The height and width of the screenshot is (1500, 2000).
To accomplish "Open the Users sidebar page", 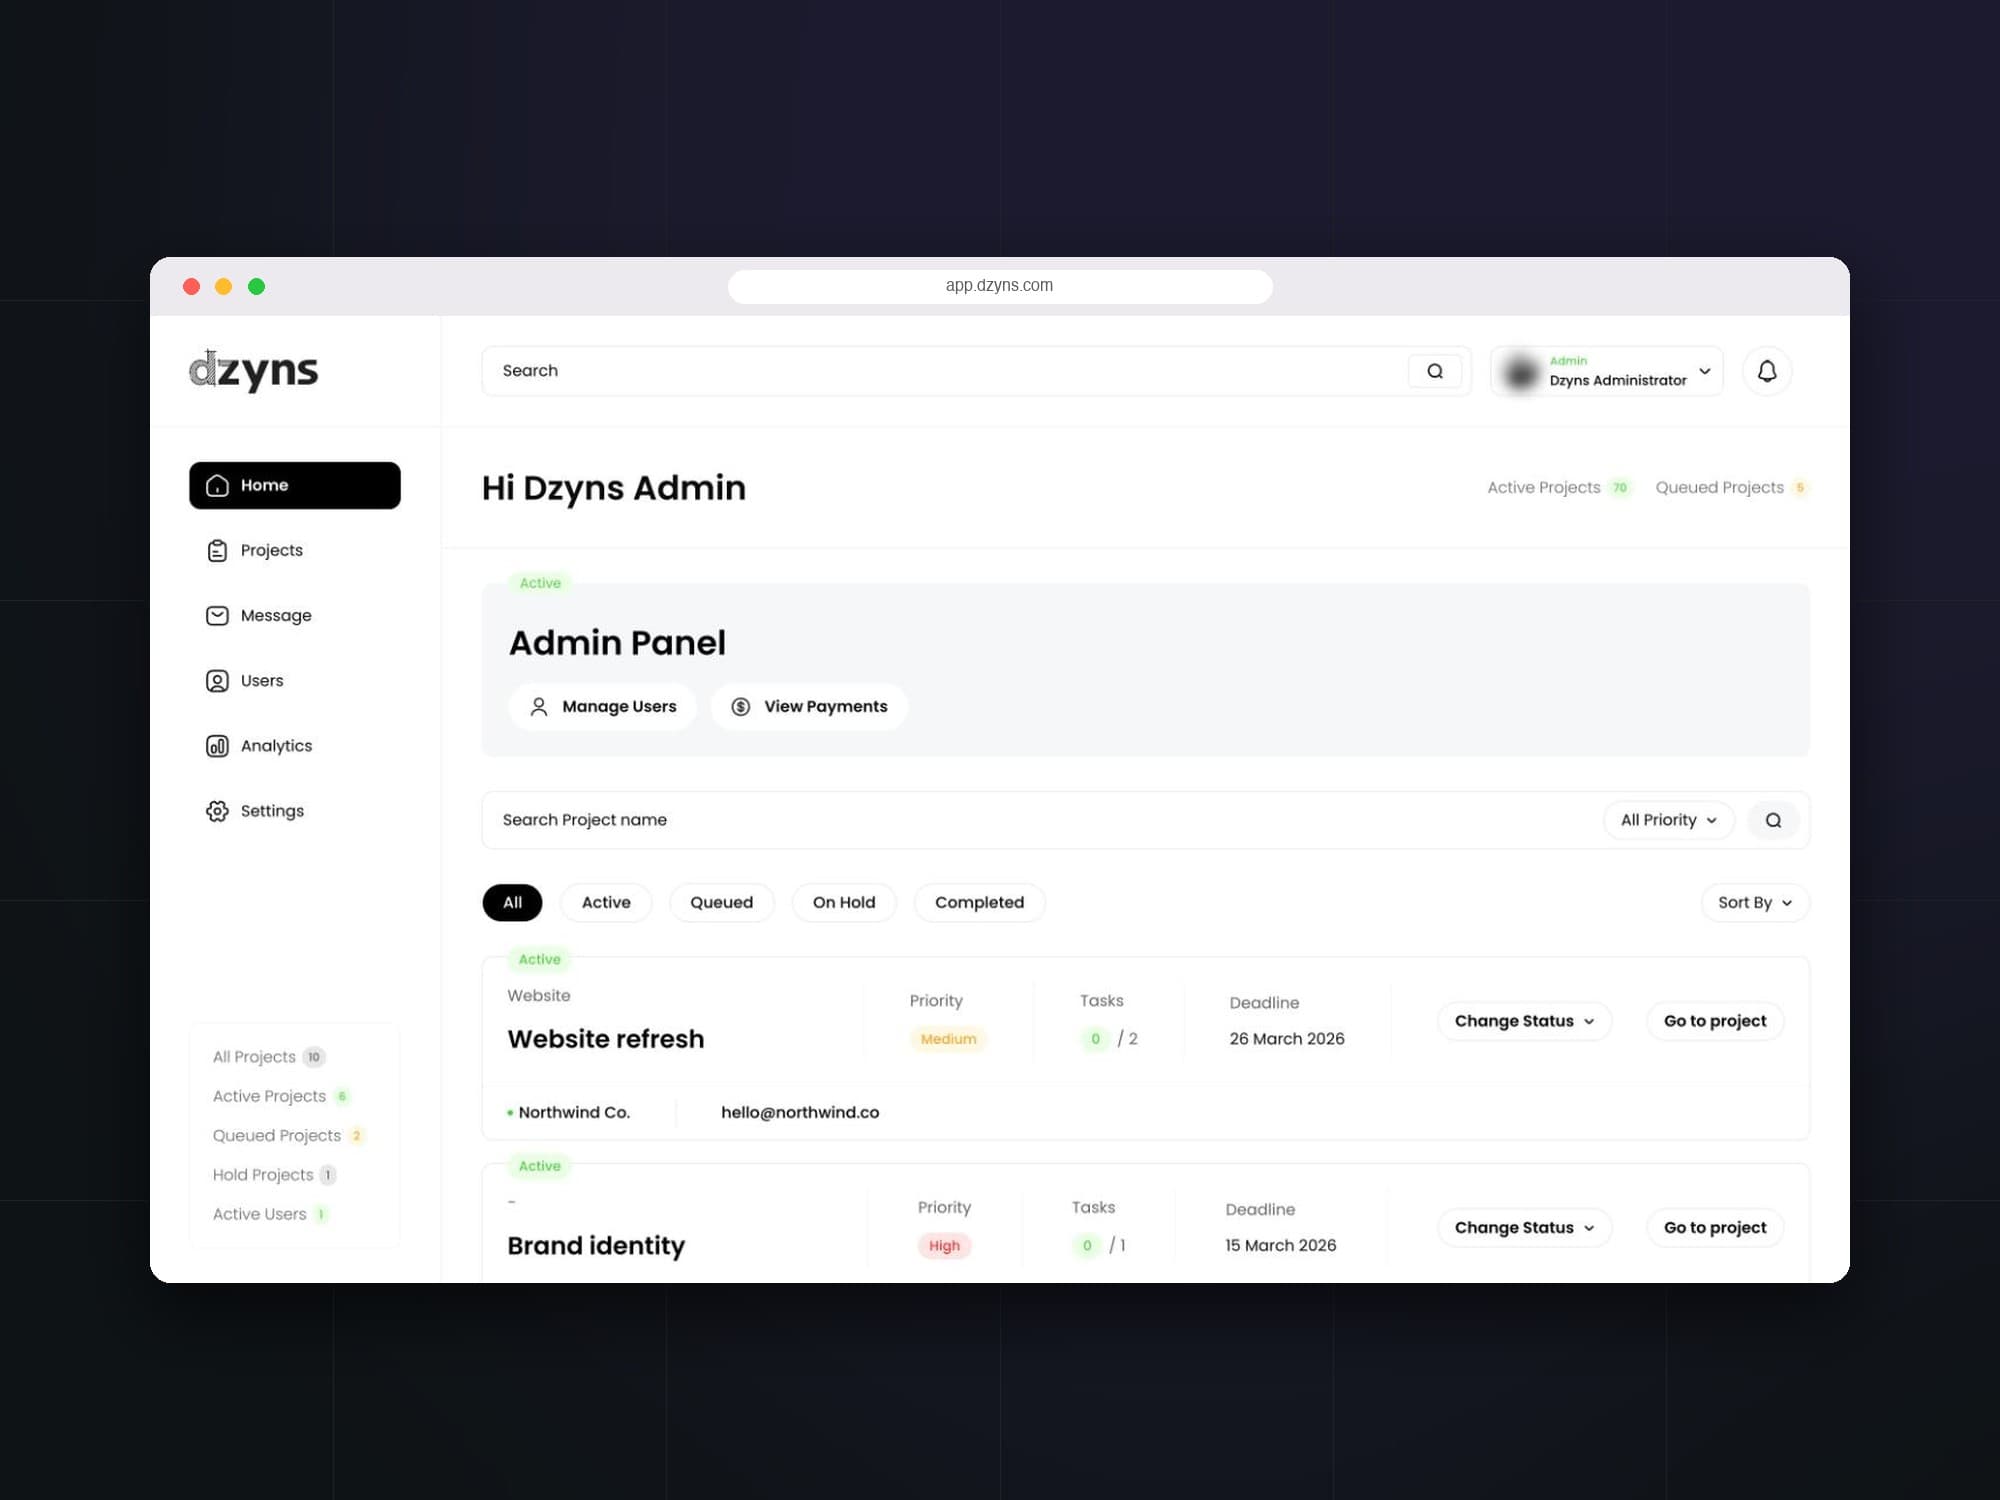I will 245,681.
